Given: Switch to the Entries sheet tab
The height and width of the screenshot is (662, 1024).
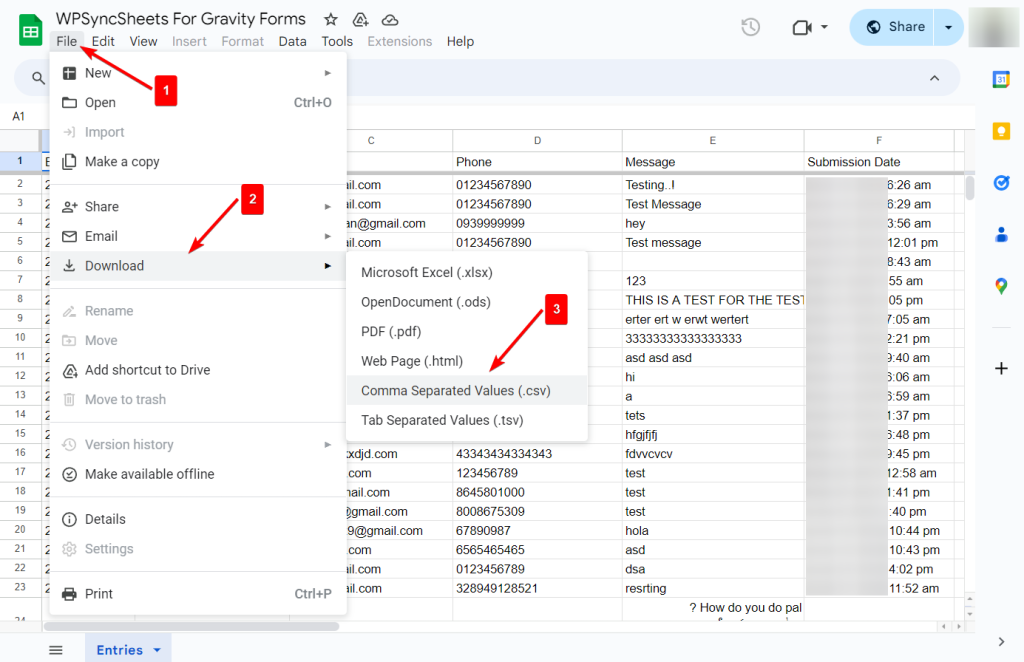Looking at the screenshot, I should tap(120, 650).
